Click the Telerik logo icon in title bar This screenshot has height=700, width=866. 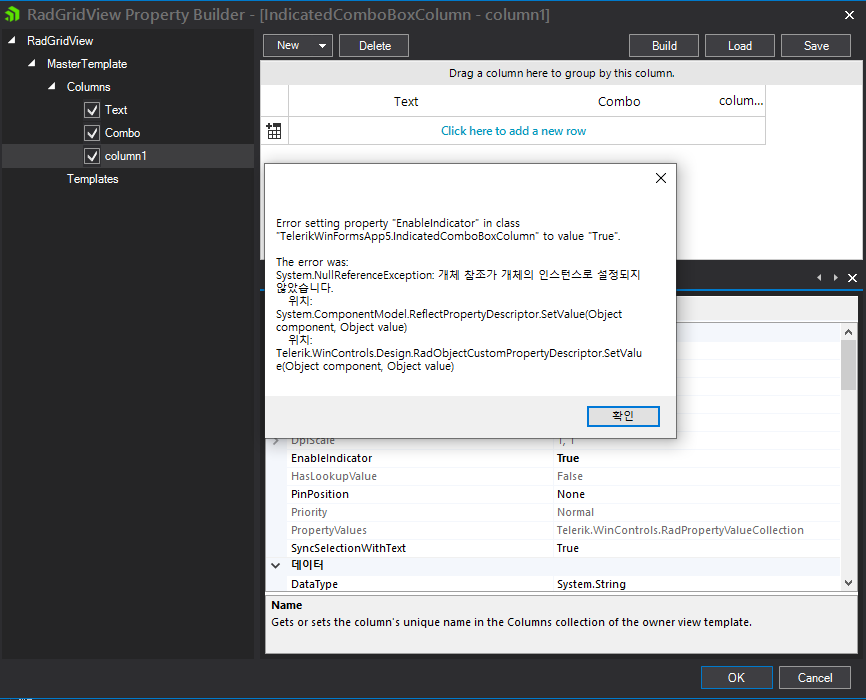12,14
